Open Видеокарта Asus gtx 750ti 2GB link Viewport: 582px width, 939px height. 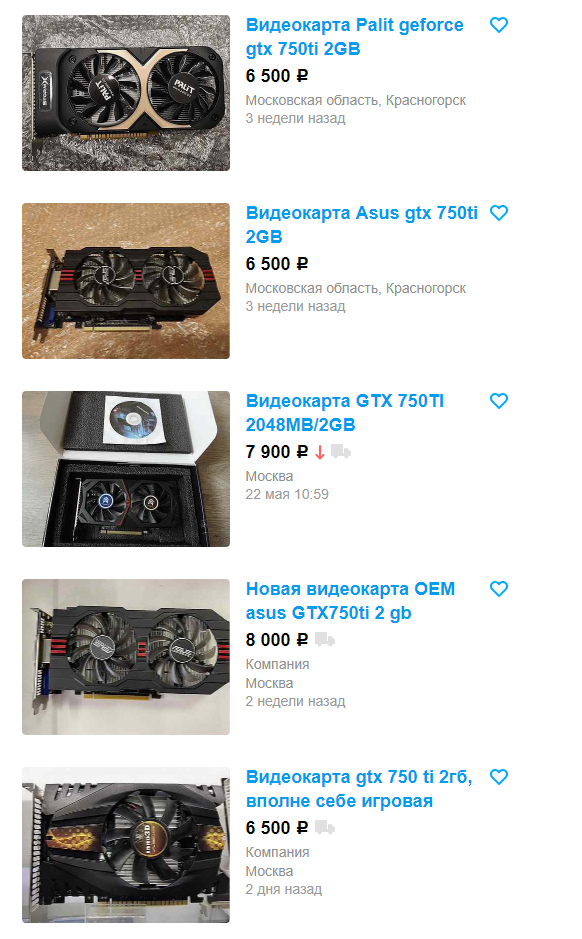click(362, 225)
